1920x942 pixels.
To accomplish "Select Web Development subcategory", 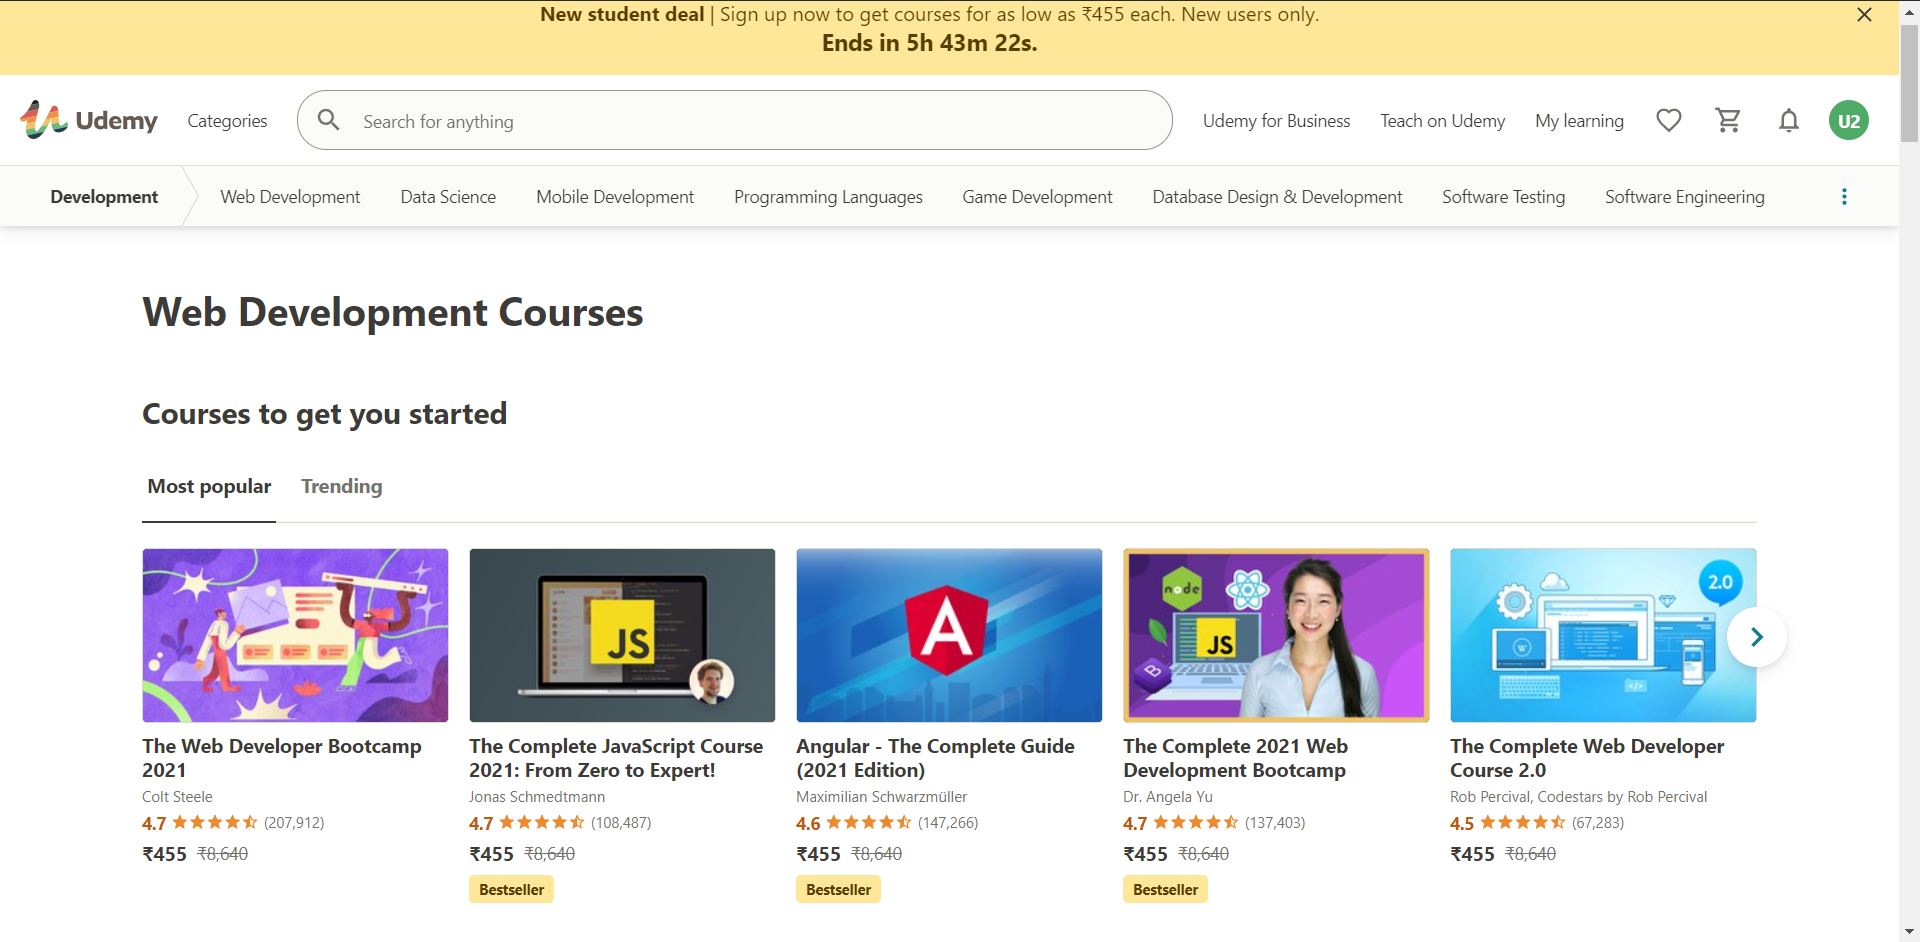I will [x=290, y=197].
